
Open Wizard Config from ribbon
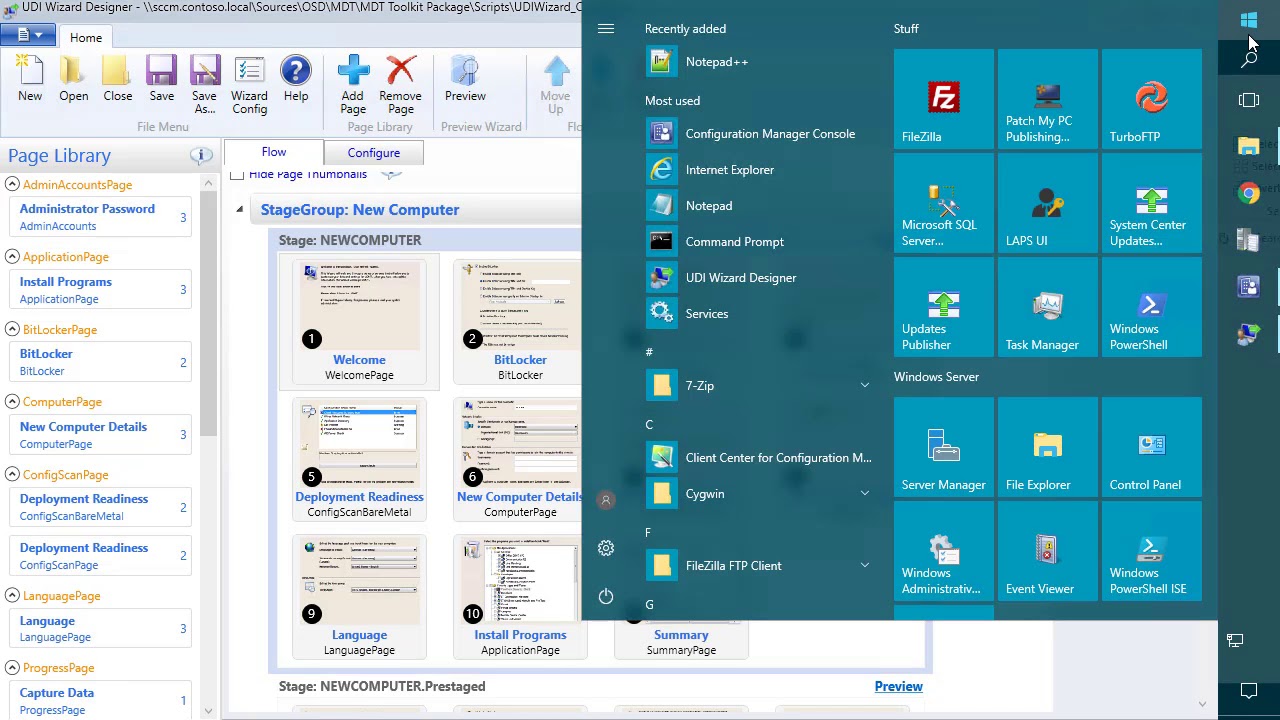[249, 85]
